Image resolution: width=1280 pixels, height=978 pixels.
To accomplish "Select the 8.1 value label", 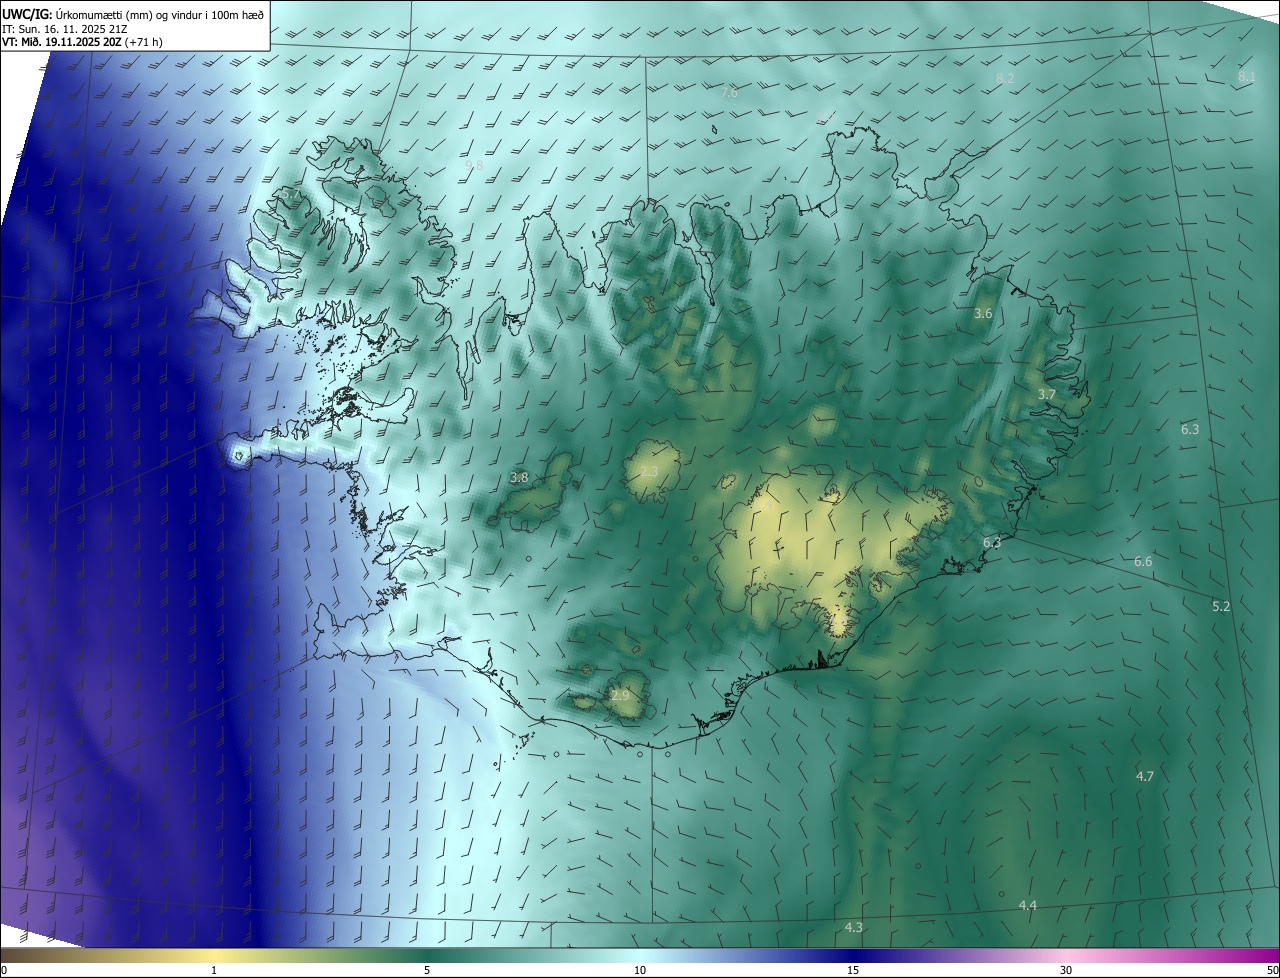I will (x=1246, y=76).
